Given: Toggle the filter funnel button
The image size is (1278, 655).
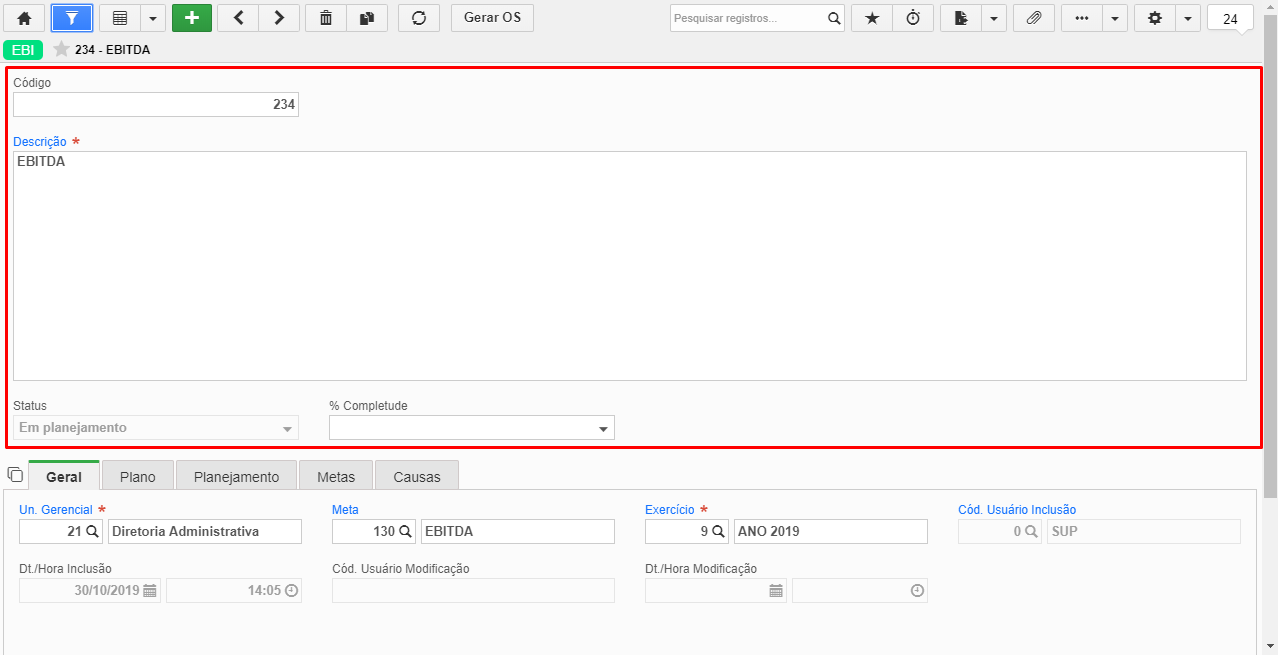Looking at the screenshot, I should [72, 18].
